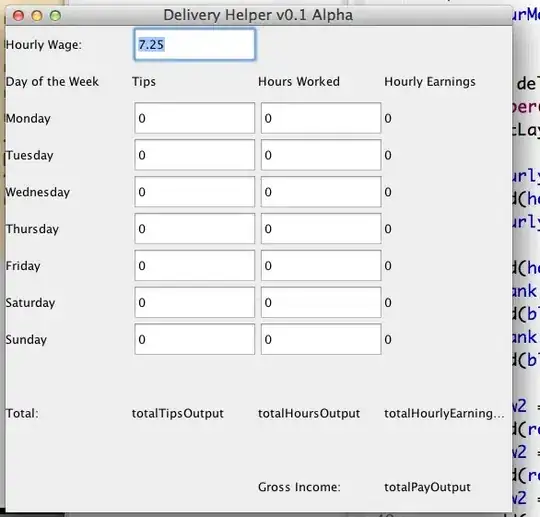Click the Gross Income label
540x517 pixels.
(299, 487)
